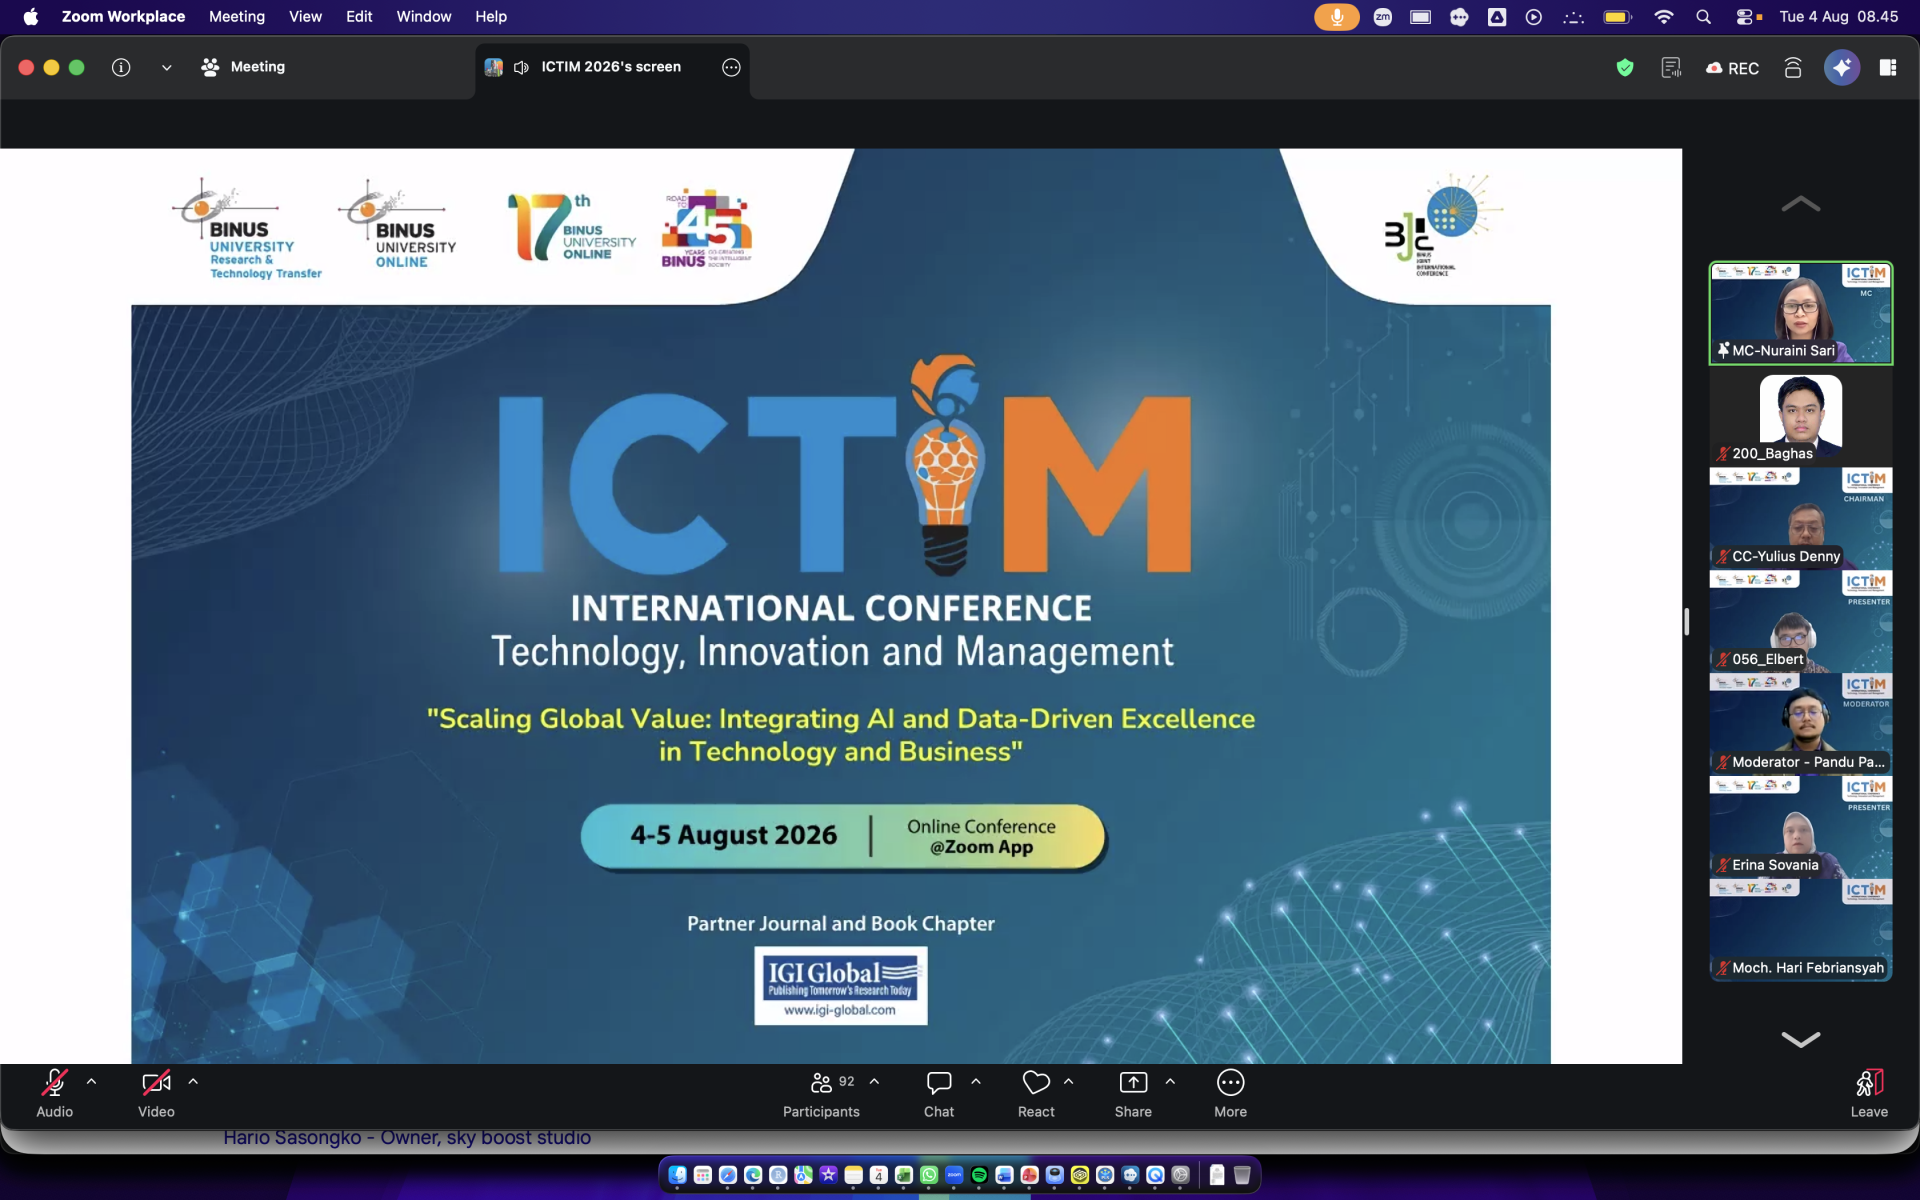Click the encryption shield icon
This screenshot has width=1920, height=1200.
(x=1625, y=67)
